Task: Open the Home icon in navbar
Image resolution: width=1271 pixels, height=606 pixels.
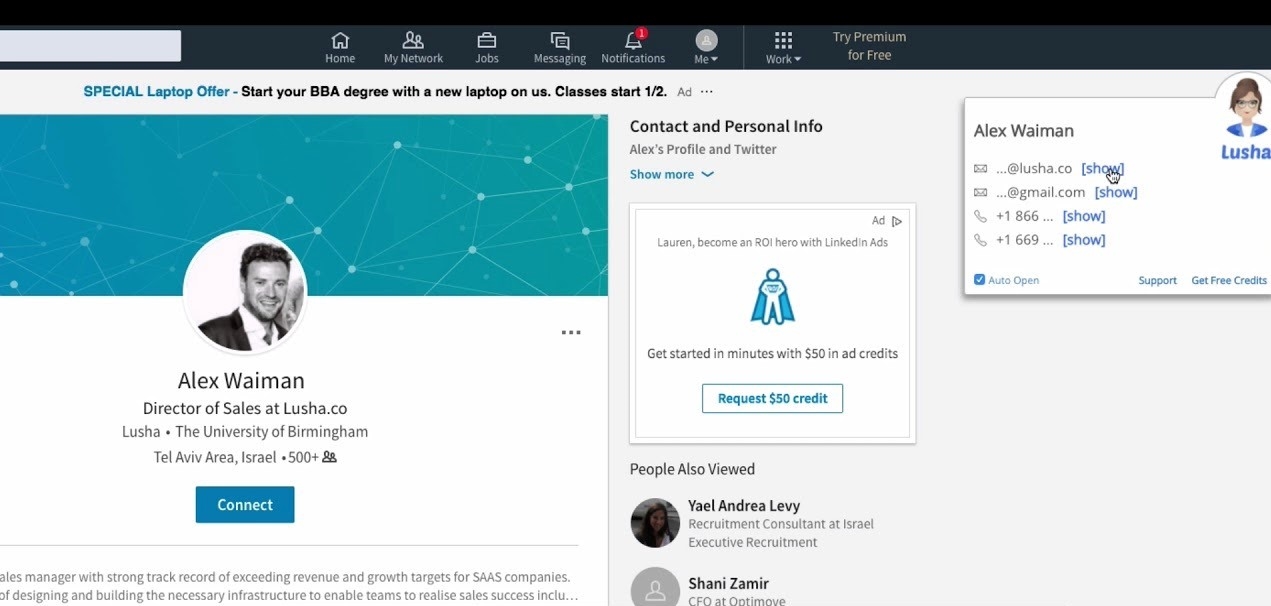Action: 340,41
